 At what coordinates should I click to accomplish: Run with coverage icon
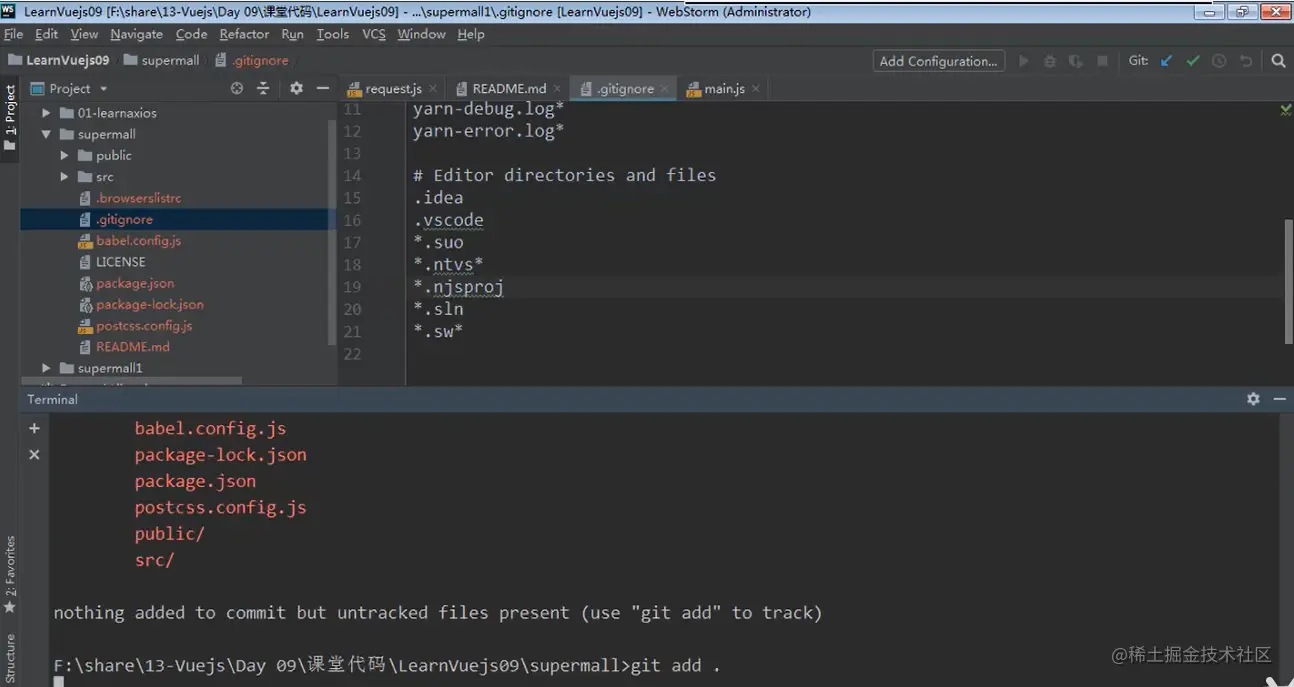[1075, 61]
